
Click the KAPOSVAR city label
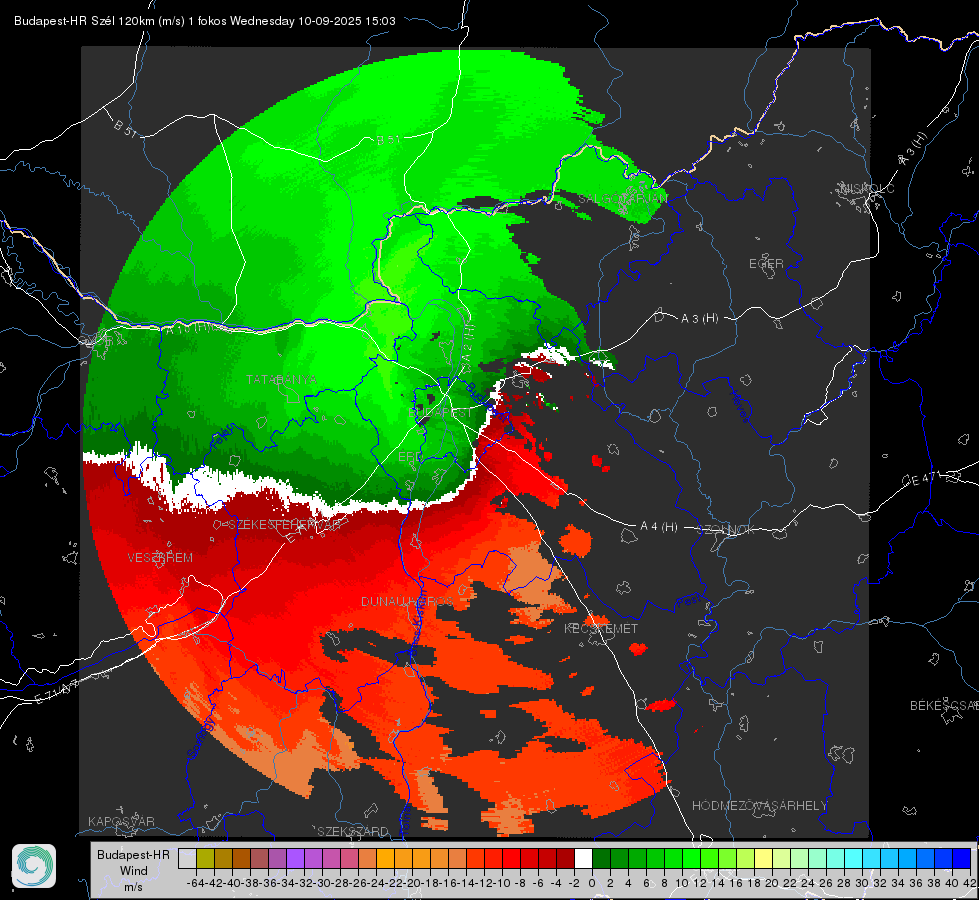(121, 821)
